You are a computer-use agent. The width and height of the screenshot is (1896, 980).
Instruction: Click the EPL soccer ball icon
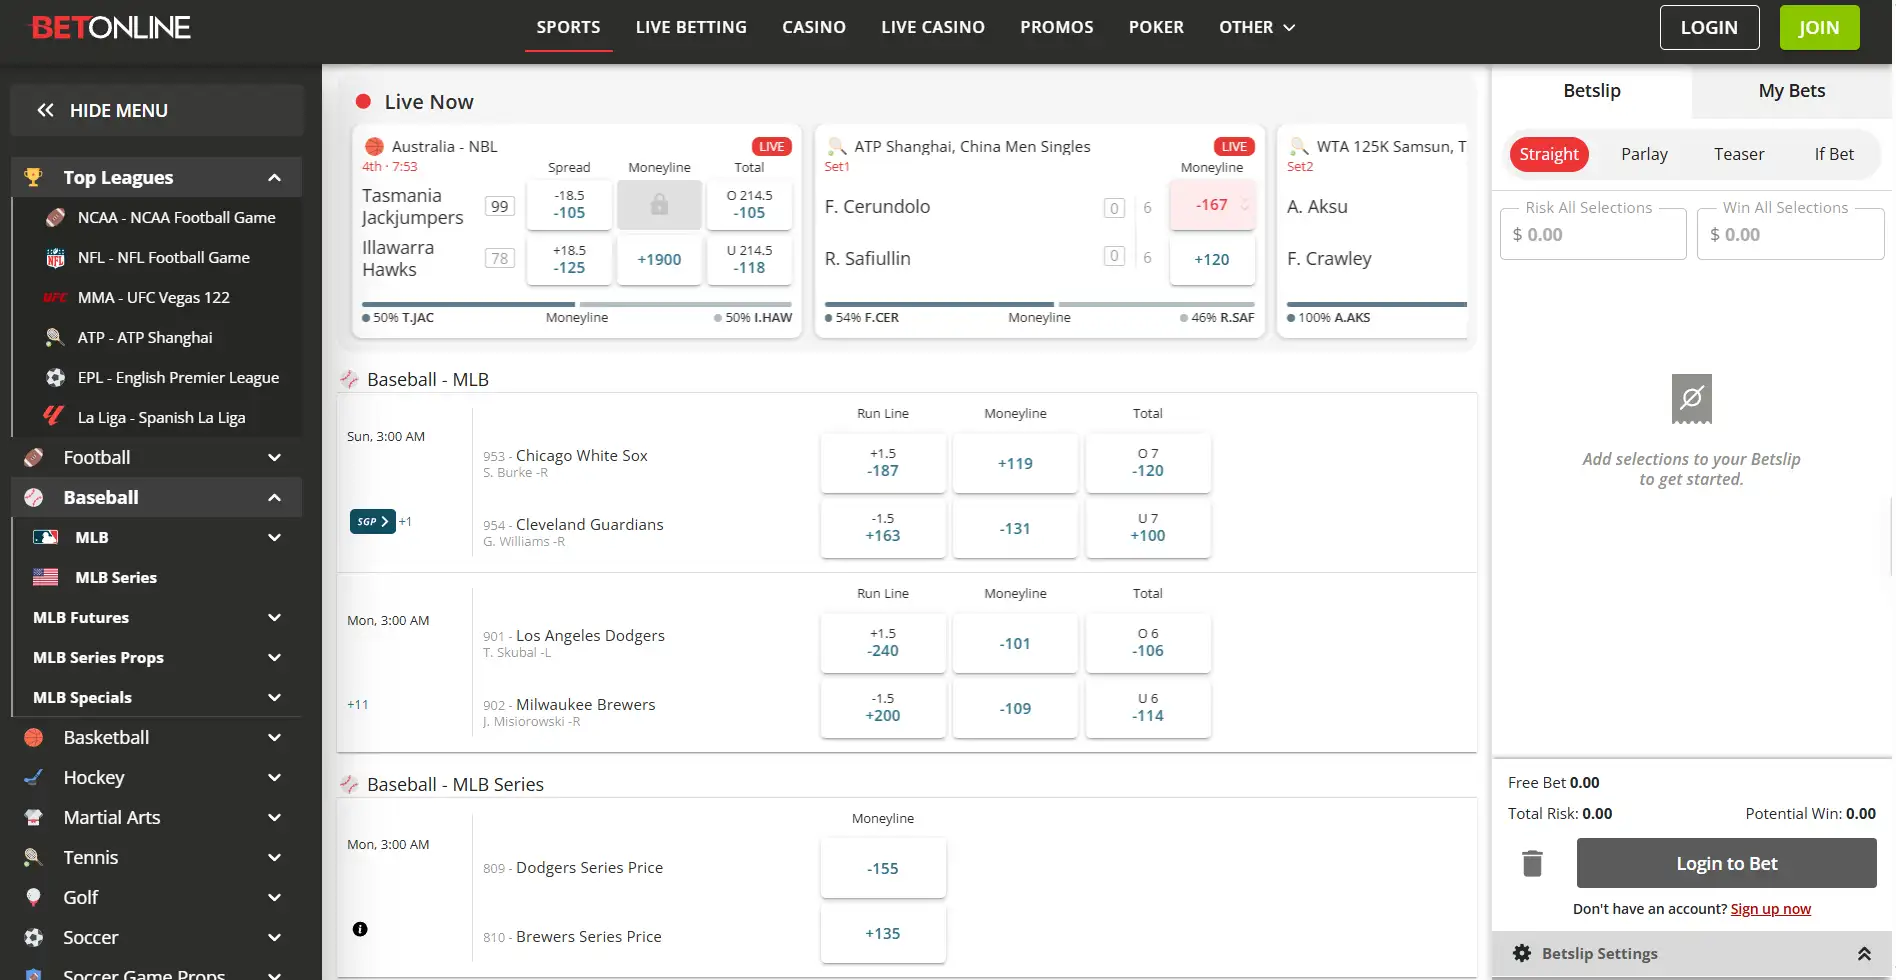click(x=56, y=377)
